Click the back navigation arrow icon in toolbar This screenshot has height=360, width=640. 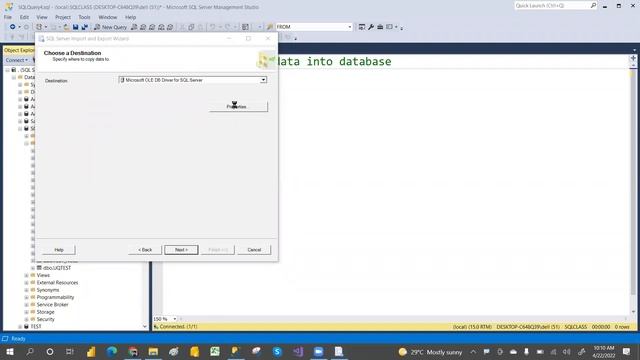click(13, 27)
